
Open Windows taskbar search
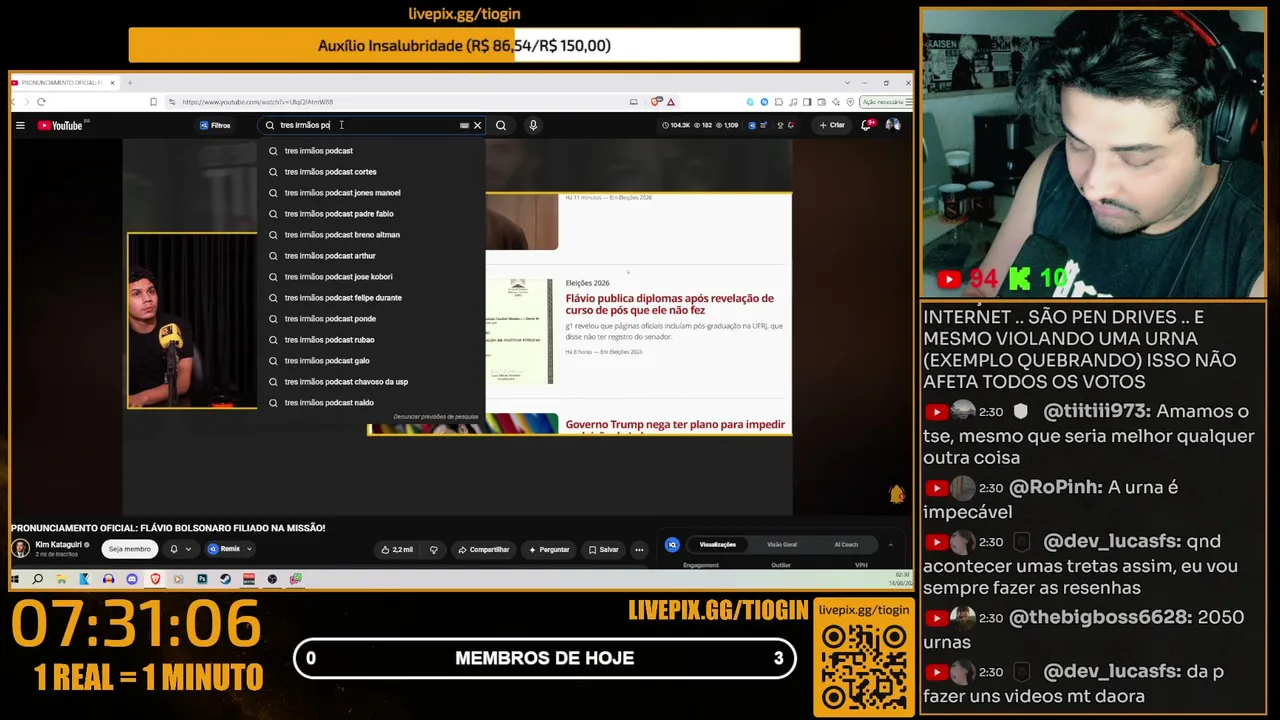coord(38,579)
